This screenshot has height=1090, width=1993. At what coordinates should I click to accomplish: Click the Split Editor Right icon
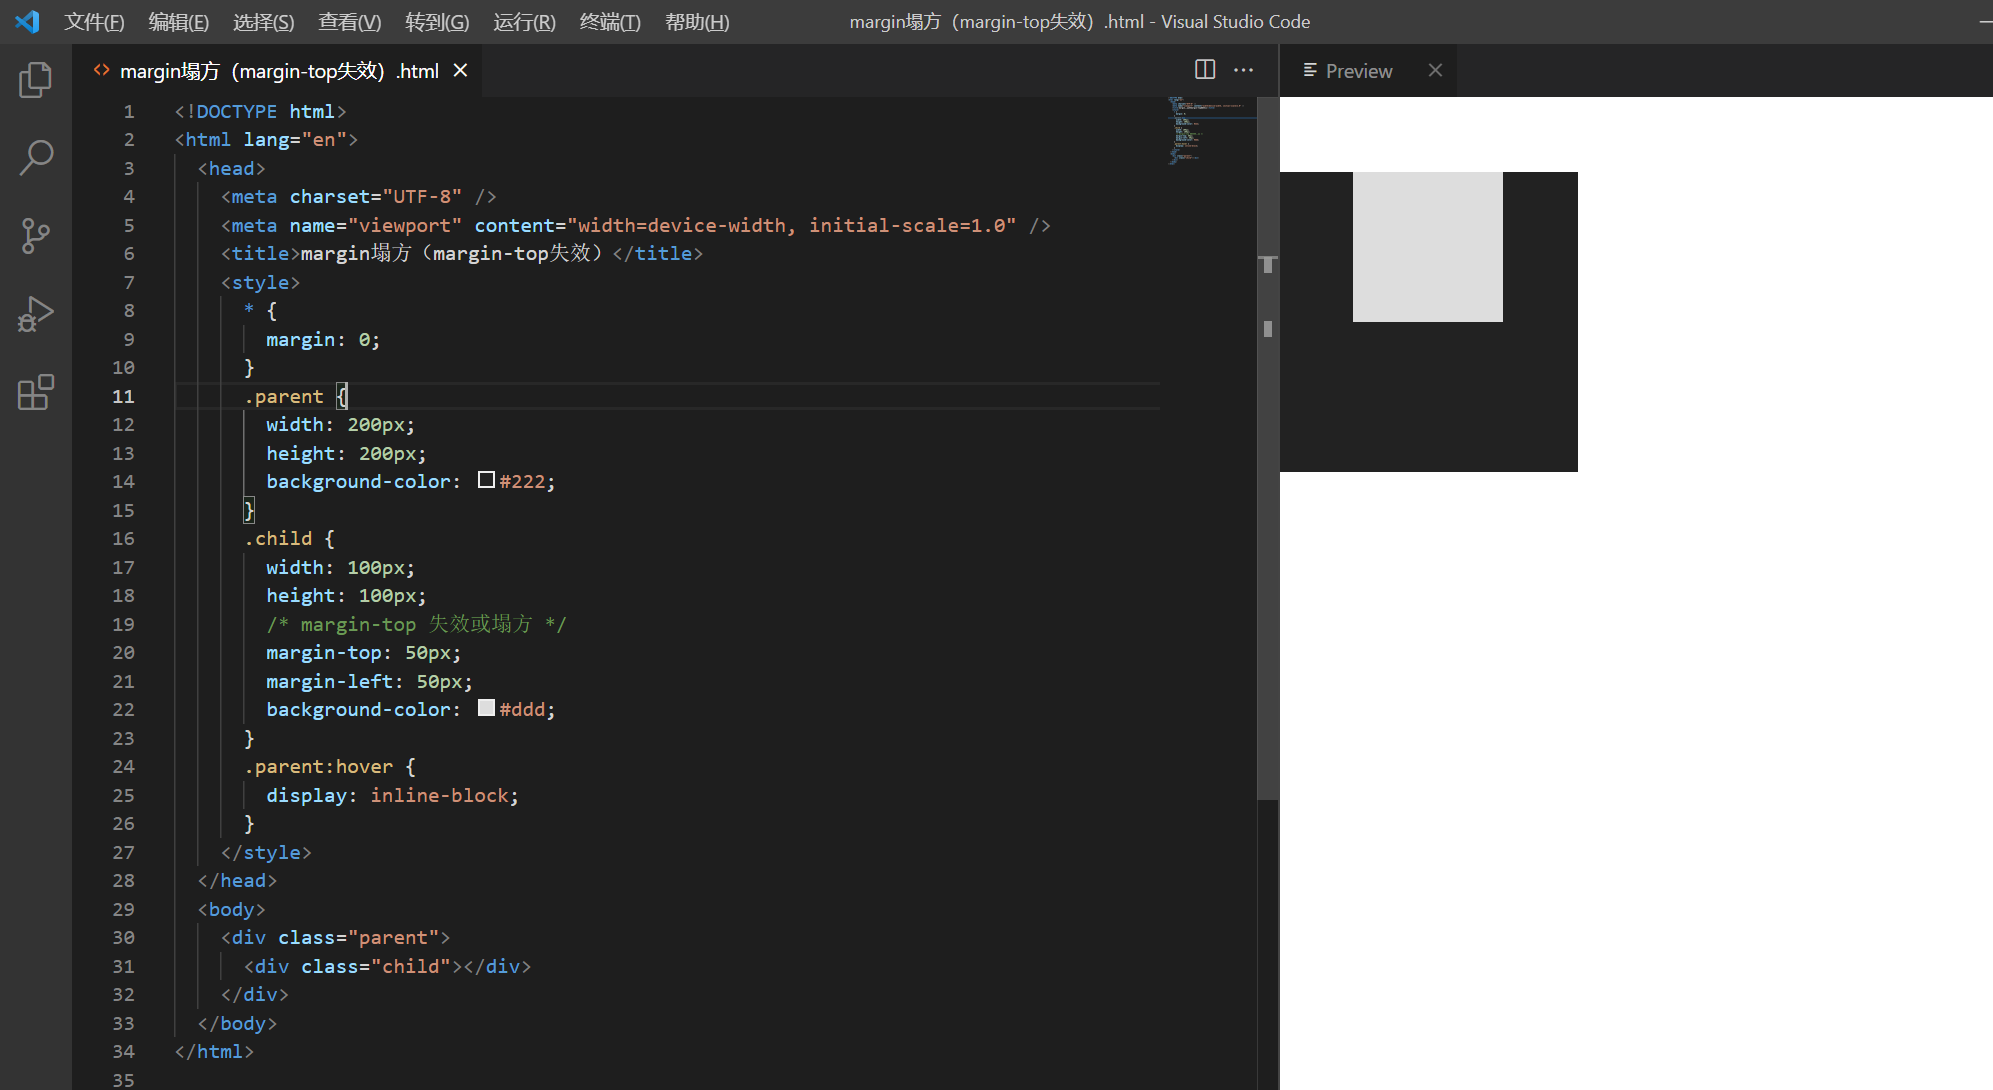(1205, 70)
